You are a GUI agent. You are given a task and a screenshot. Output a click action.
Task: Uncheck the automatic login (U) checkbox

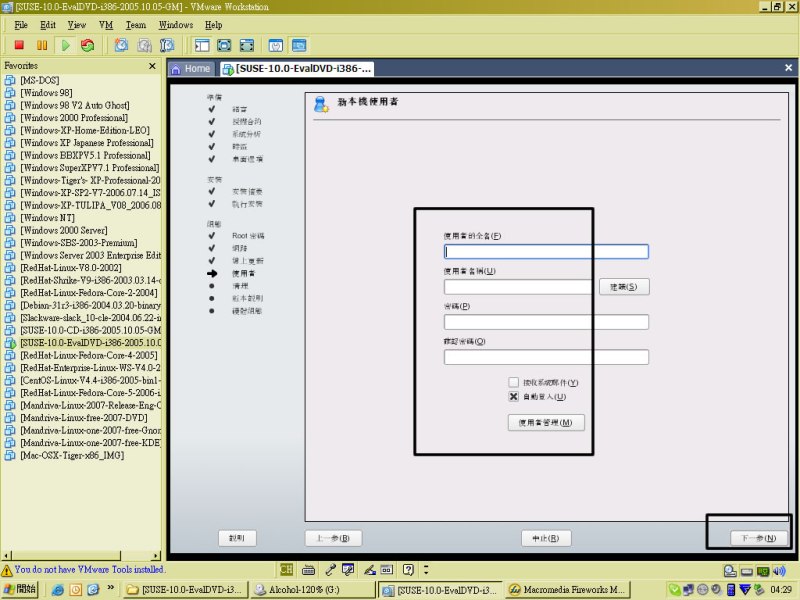pyautogui.click(x=513, y=396)
